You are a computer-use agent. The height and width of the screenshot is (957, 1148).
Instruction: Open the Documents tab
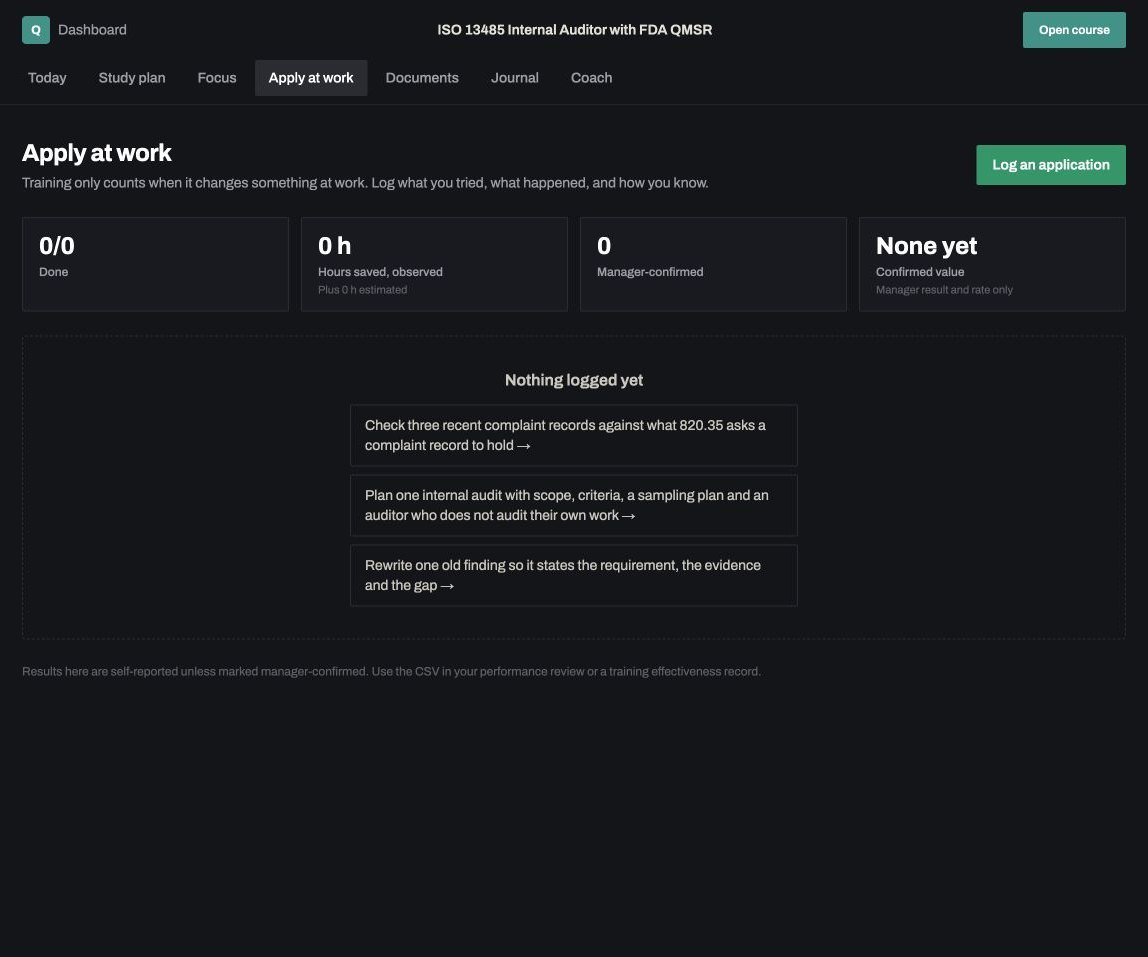click(422, 78)
